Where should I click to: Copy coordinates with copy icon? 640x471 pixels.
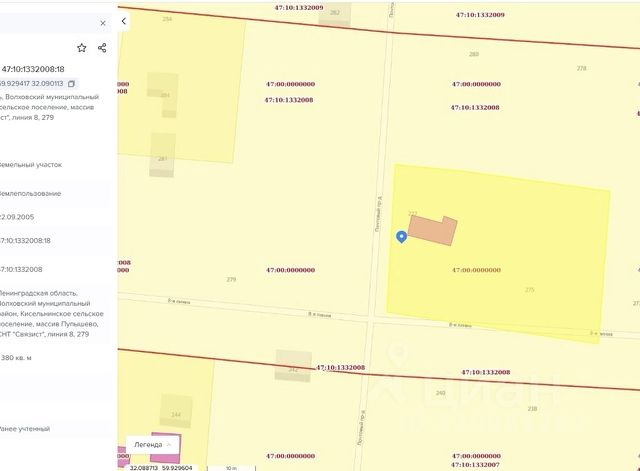[71, 84]
